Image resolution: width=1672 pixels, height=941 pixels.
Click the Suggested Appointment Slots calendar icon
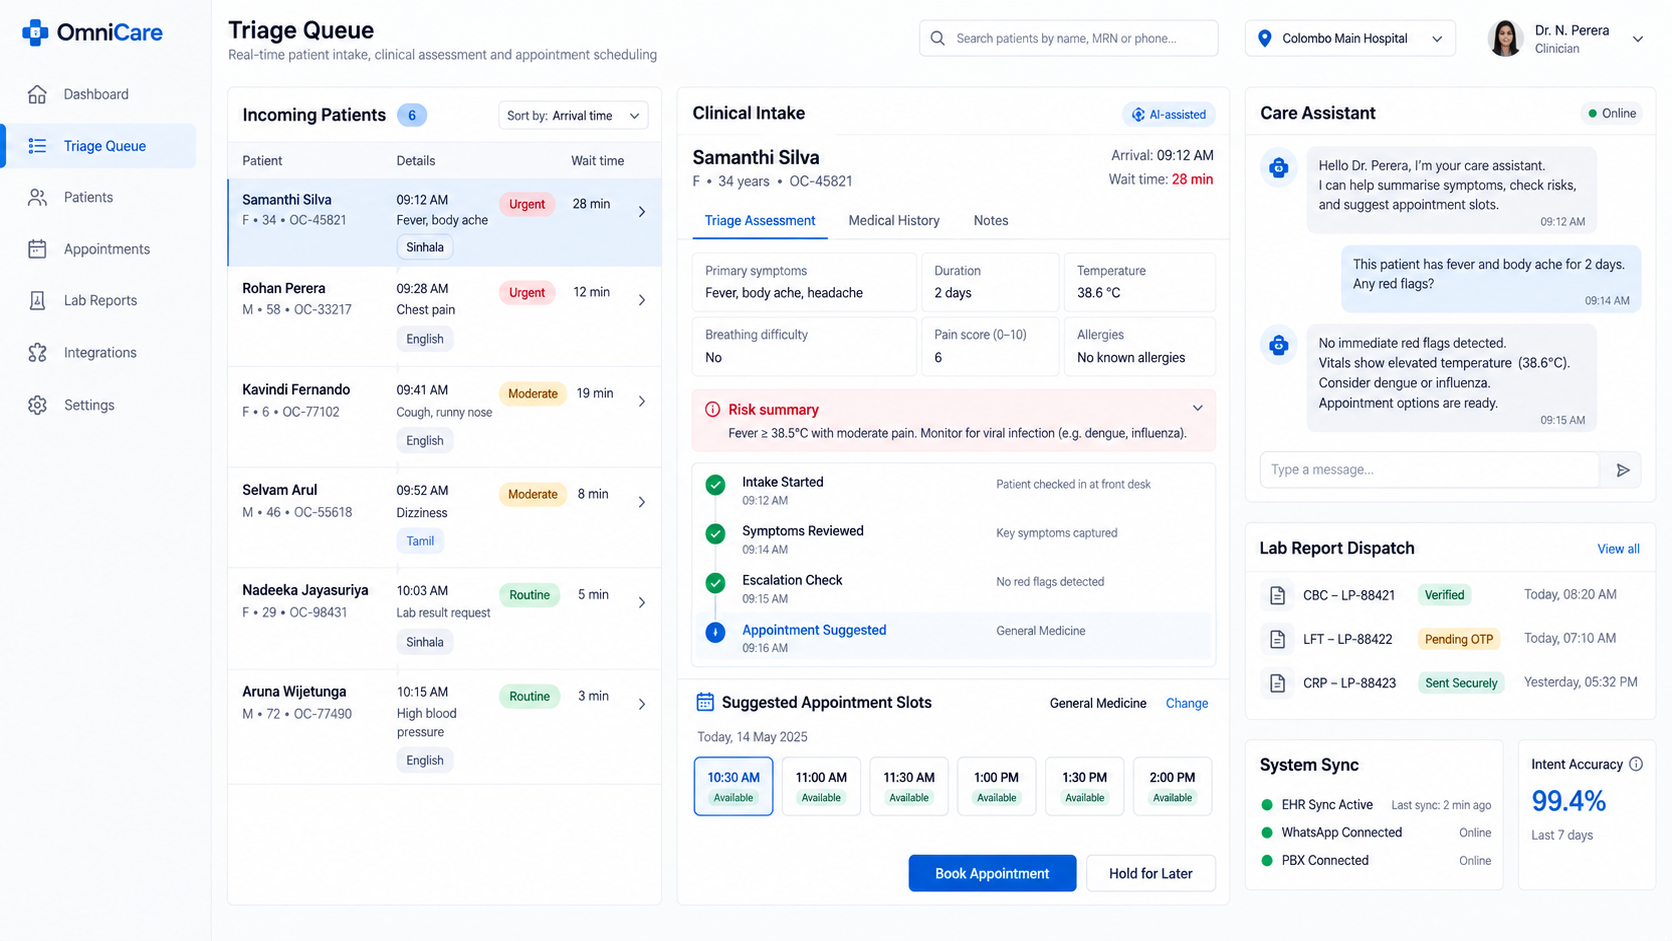pos(705,702)
